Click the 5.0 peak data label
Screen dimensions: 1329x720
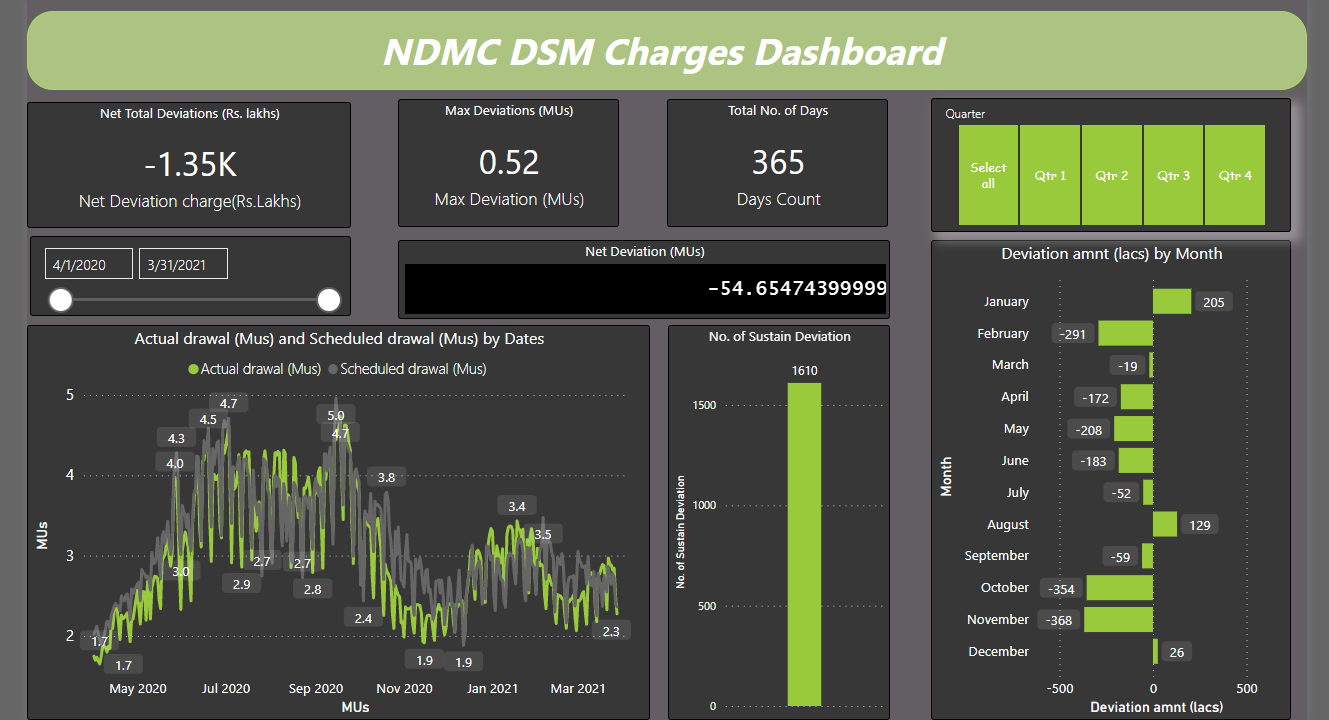click(x=336, y=415)
